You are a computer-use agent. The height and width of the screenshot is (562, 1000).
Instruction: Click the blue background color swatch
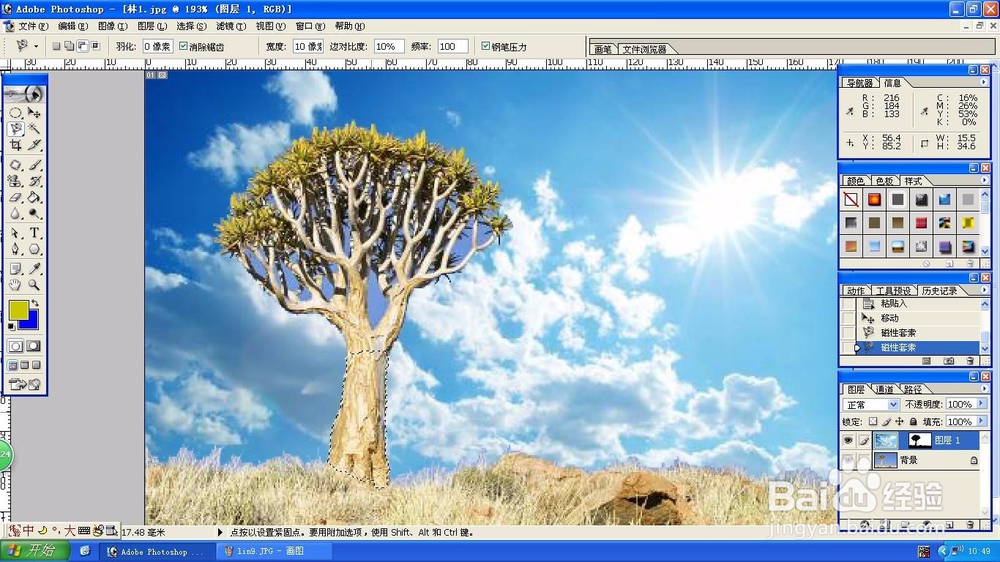[32, 322]
